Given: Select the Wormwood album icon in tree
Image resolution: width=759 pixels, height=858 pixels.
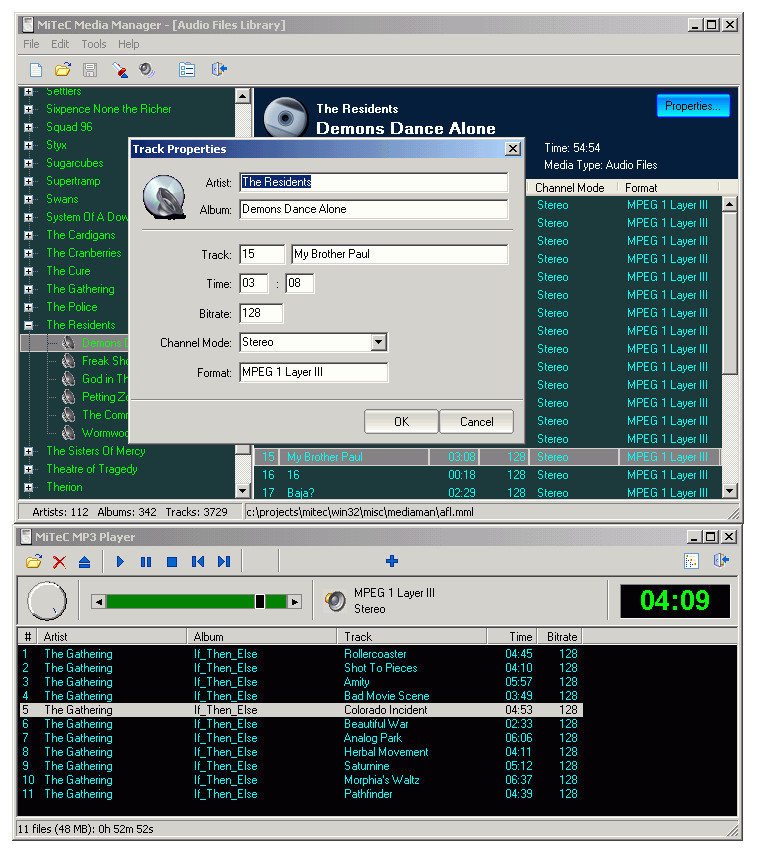Looking at the screenshot, I should pos(68,433).
